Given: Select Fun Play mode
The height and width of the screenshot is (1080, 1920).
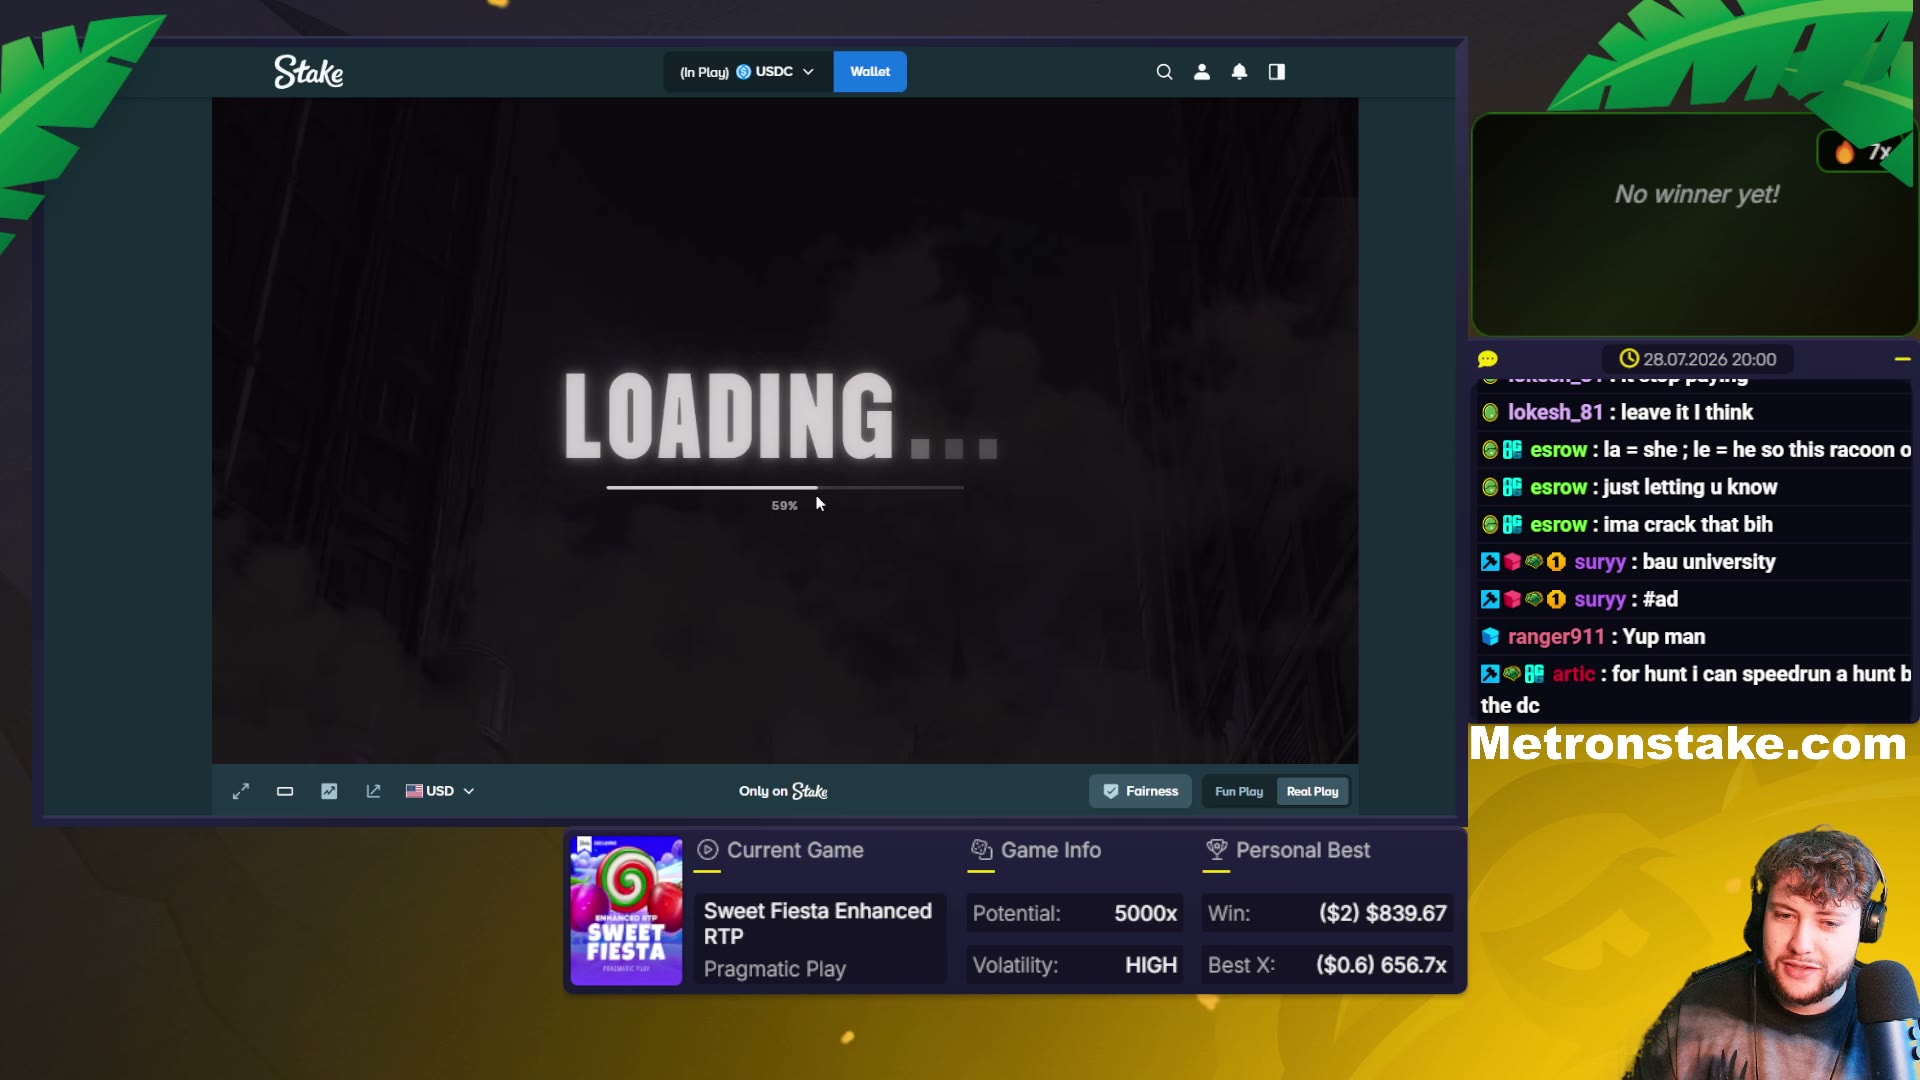Looking at the screenshot, I should [1239, 792].
